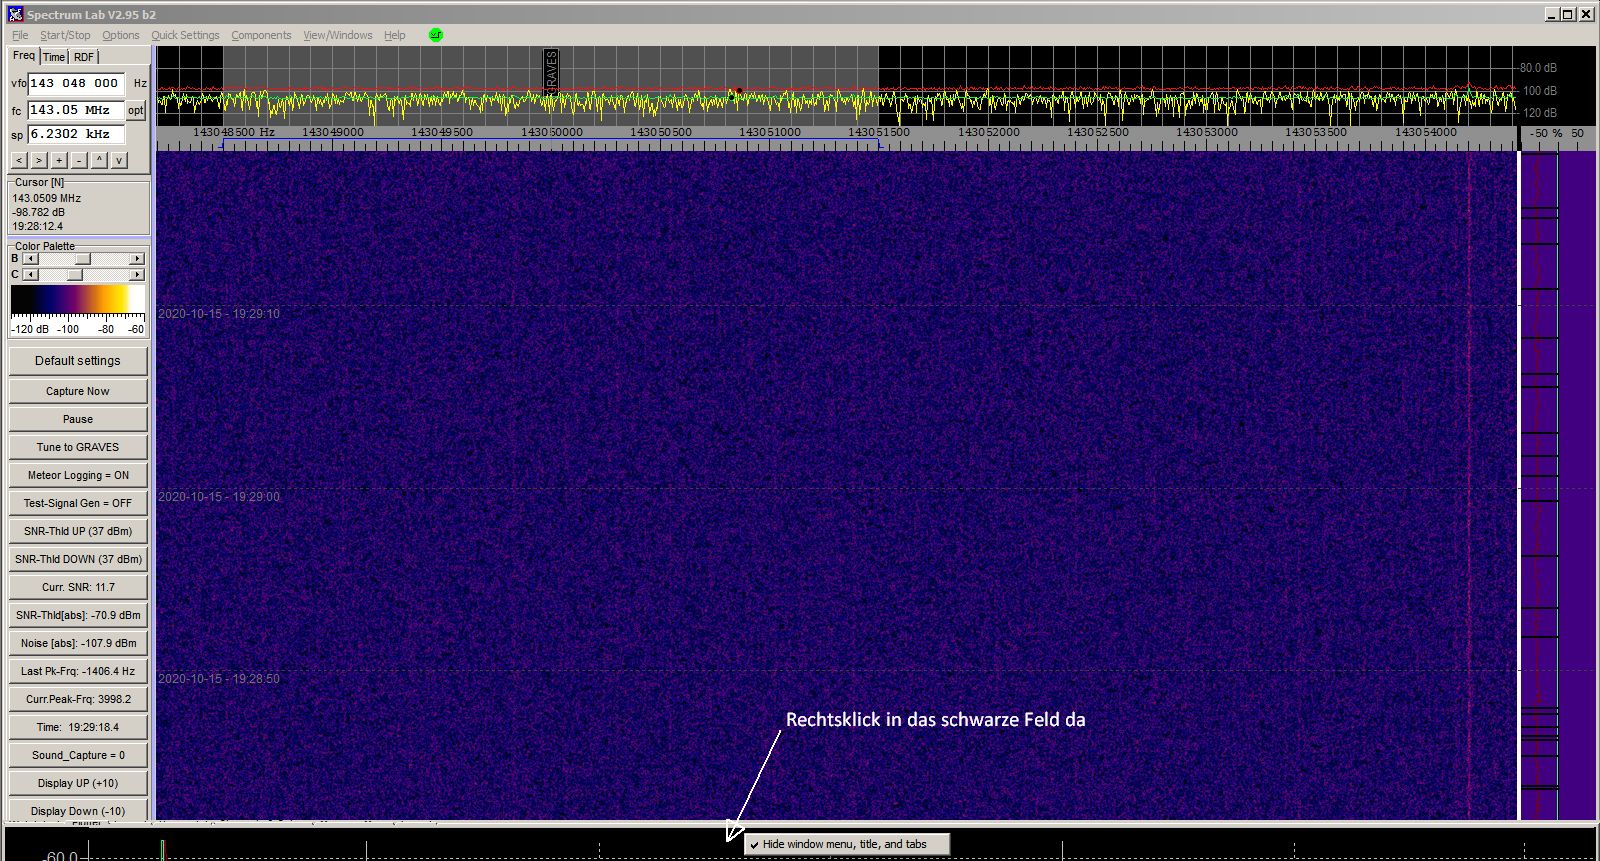Click the '-' zoom out button
The height and width of the screenshot is (861, 1600).
(79, 160)
